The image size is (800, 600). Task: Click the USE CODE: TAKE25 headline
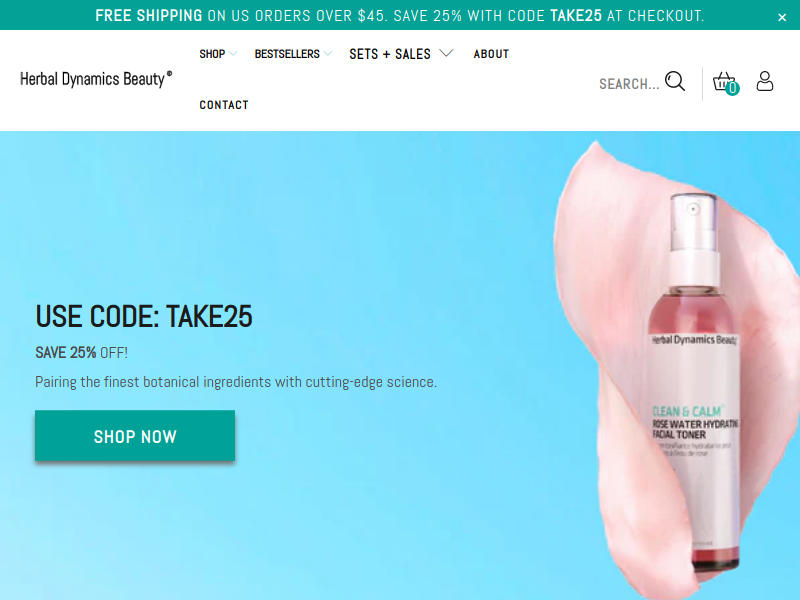coord(143,316)
